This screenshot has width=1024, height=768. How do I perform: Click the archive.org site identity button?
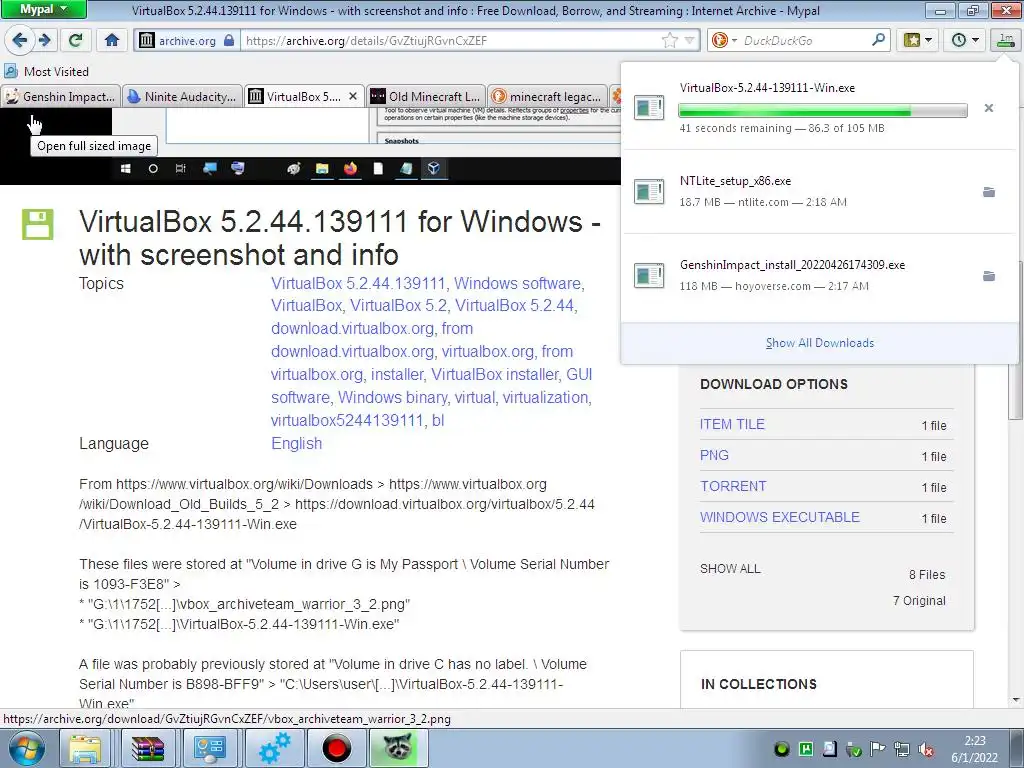186,40
